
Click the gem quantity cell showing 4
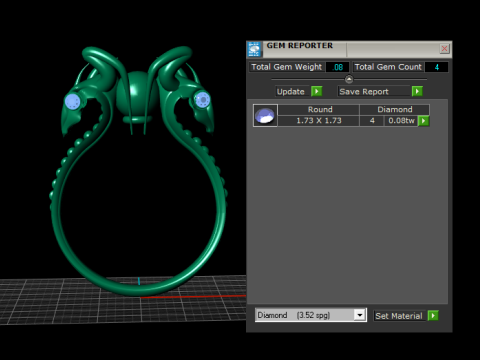372,121
